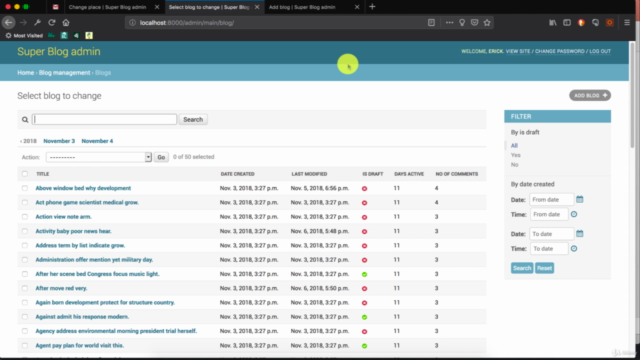Go back to 2018 date hierarchy

click(x=29, y=141)
